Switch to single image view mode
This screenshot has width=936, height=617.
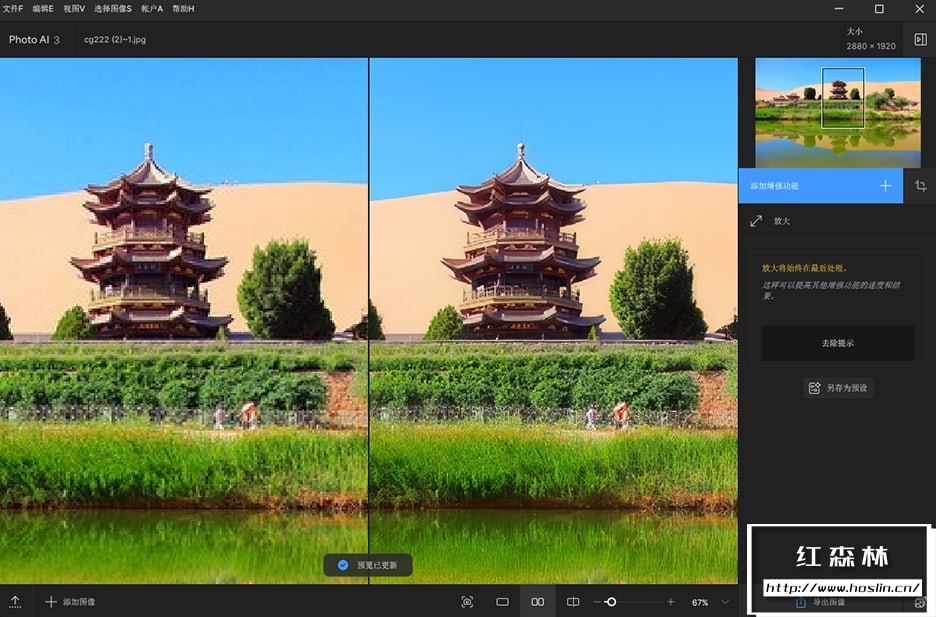[x=502, y=602]
